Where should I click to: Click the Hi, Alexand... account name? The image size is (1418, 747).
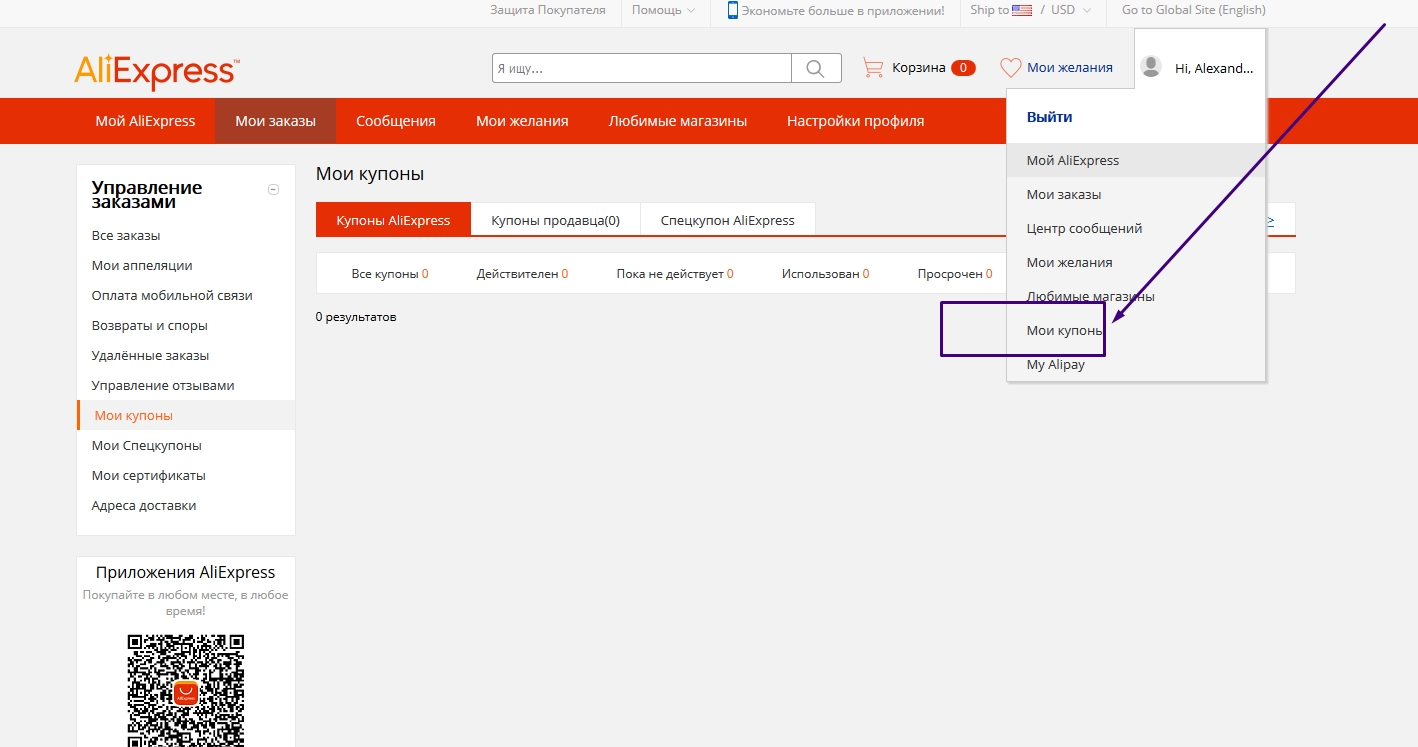point(1214,68)
